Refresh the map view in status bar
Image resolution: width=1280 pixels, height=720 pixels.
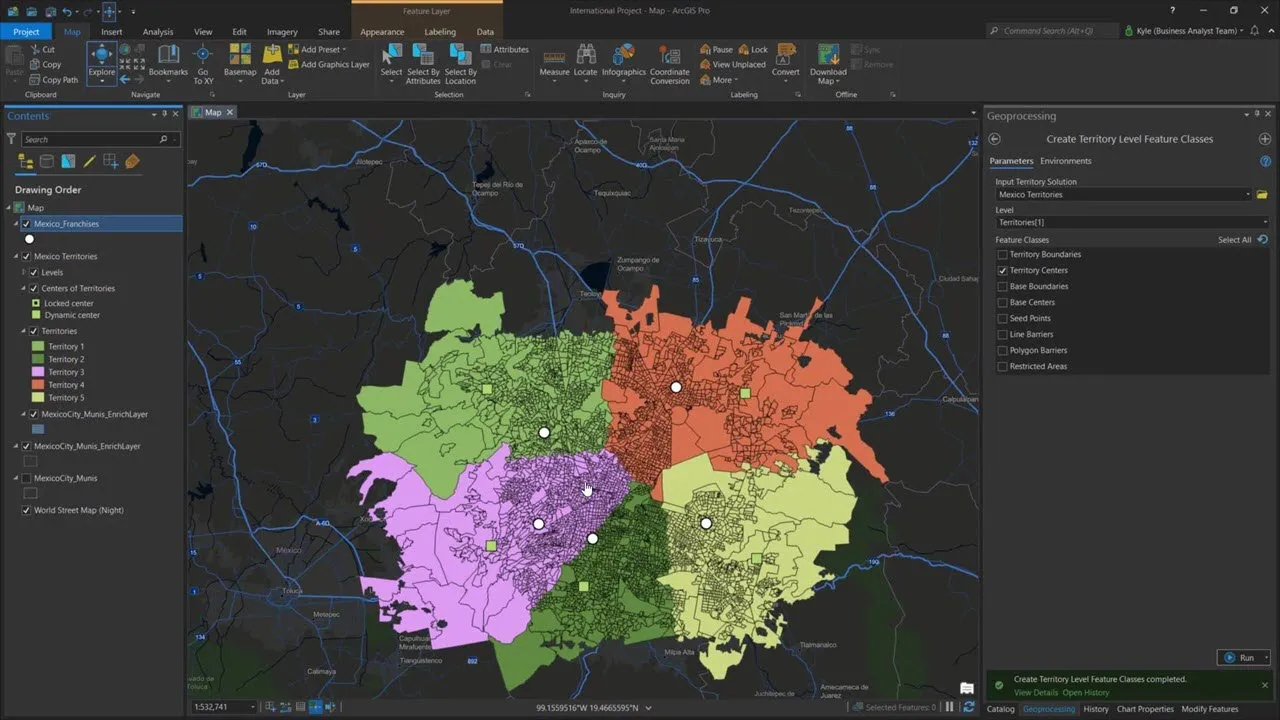pyautogui.click(x=968, y=707)
